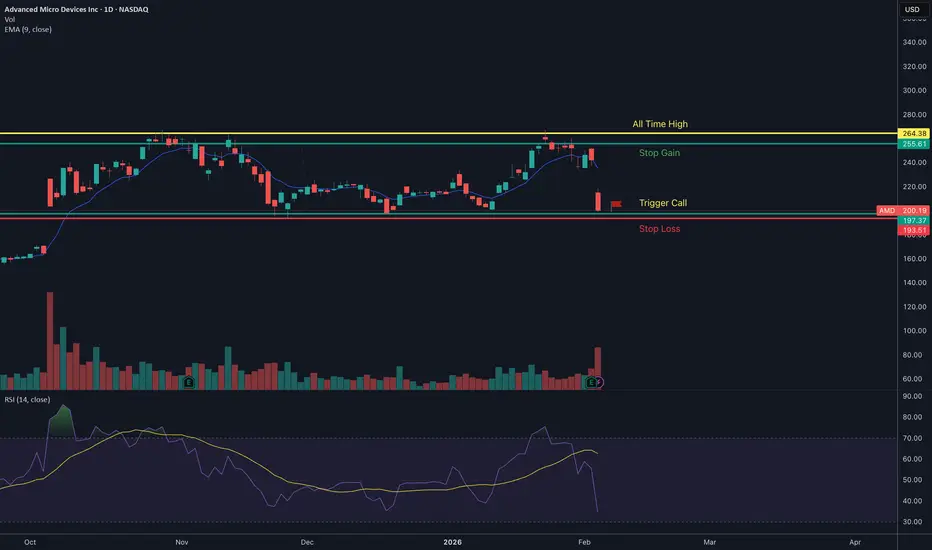The width and height of the screenshot is (932, 550).
Task: Click the yellow 264.38 price tag
Action: coord(914,133)
